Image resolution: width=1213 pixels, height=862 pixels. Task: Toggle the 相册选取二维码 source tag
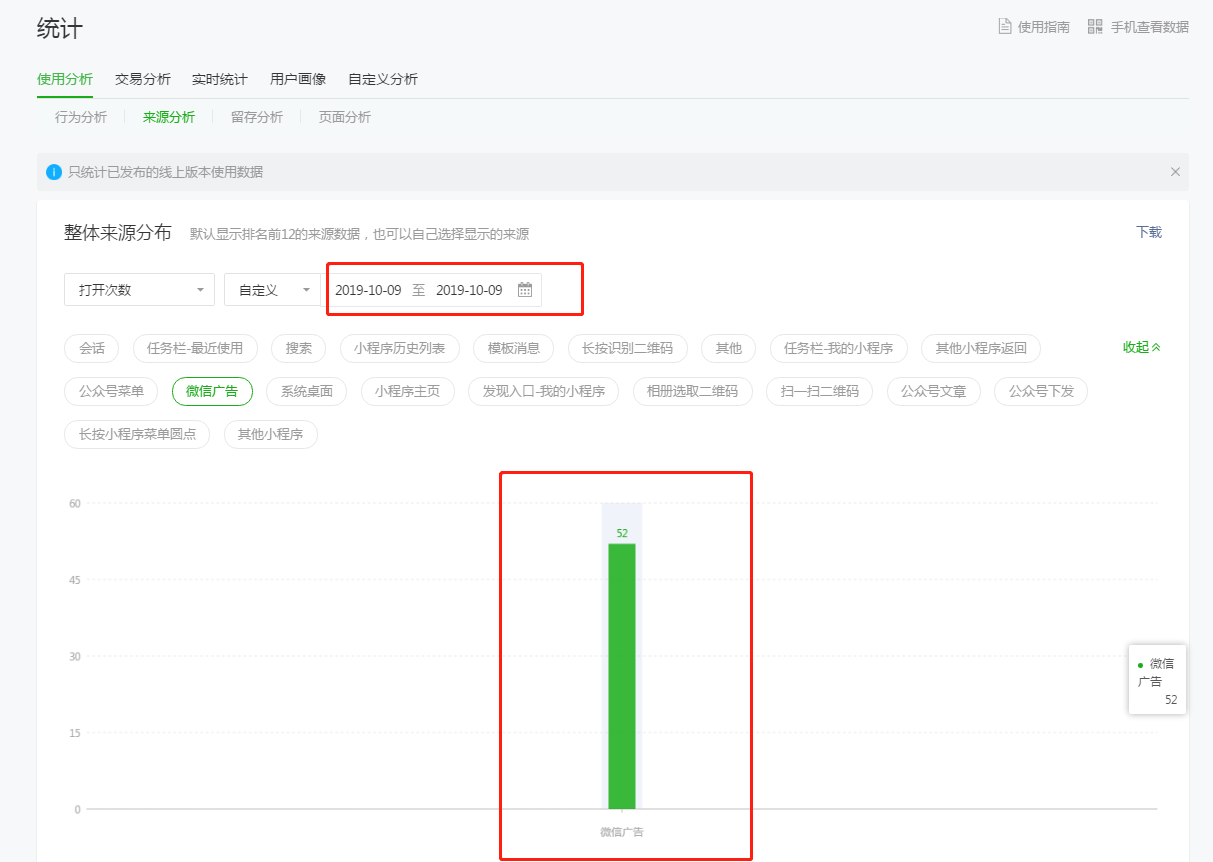tap(692, 391)
